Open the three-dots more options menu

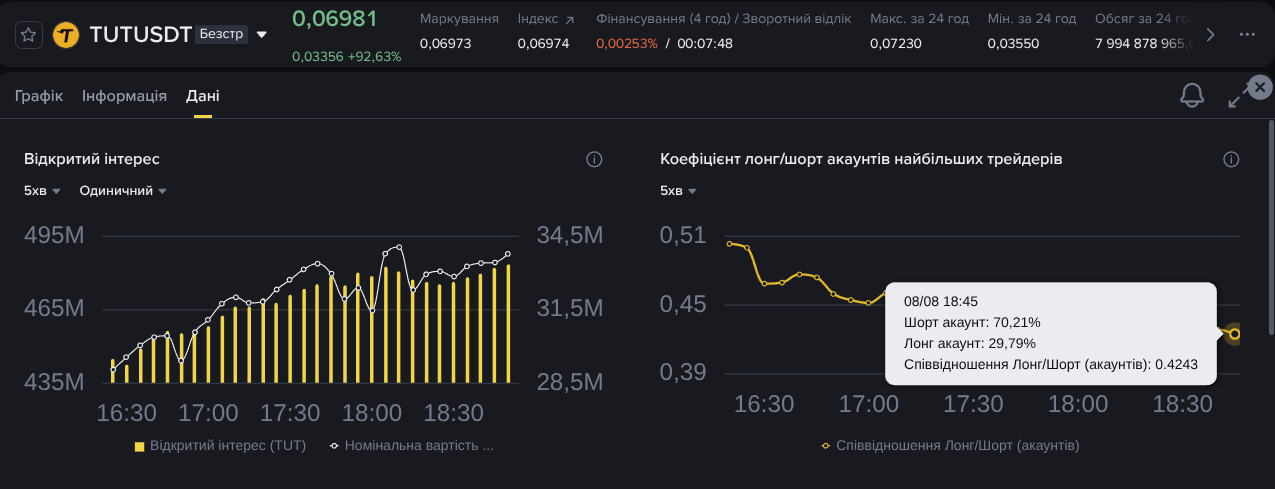point(1246,34)
